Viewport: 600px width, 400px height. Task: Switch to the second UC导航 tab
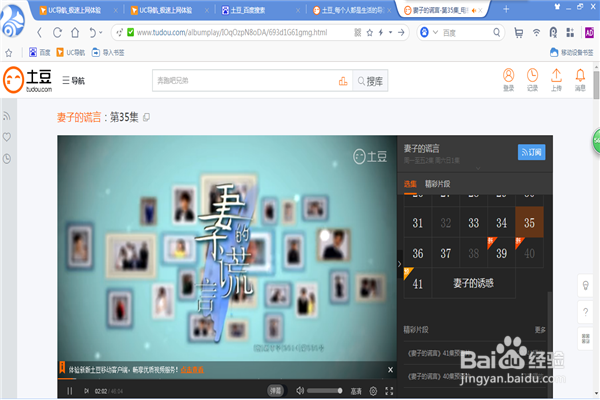point(166,10)
